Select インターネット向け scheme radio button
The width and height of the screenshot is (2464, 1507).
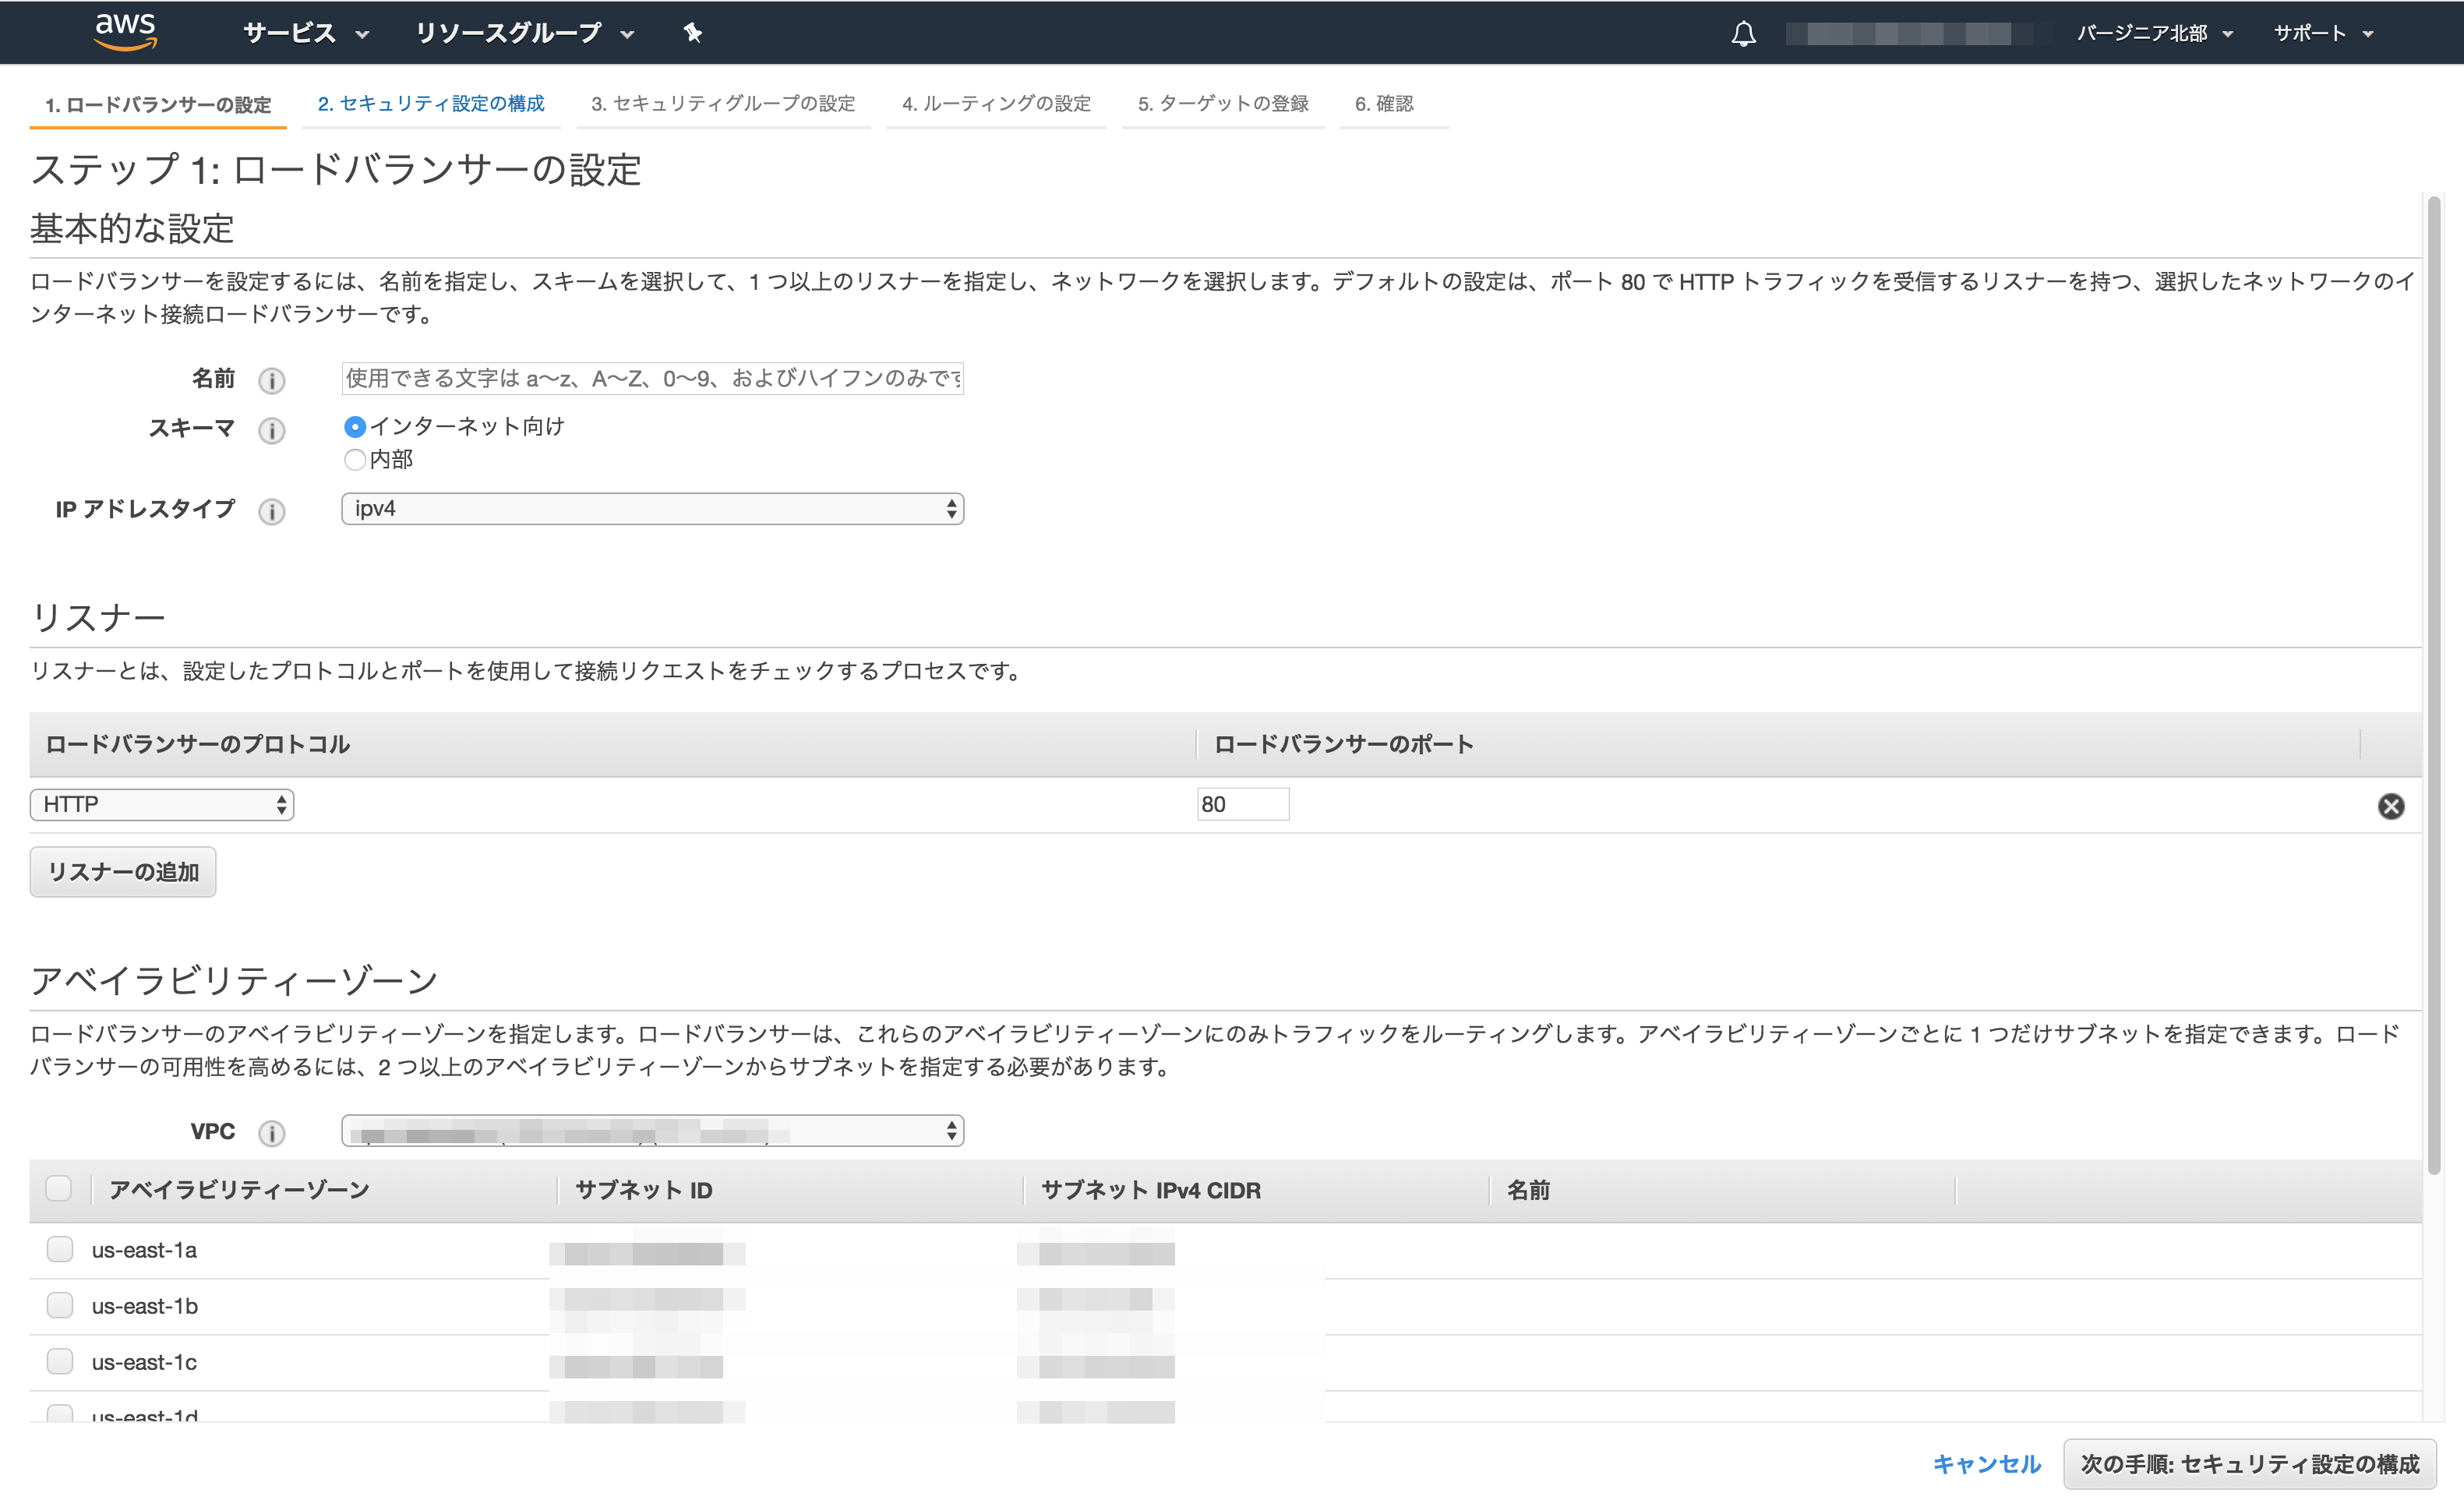354,427
